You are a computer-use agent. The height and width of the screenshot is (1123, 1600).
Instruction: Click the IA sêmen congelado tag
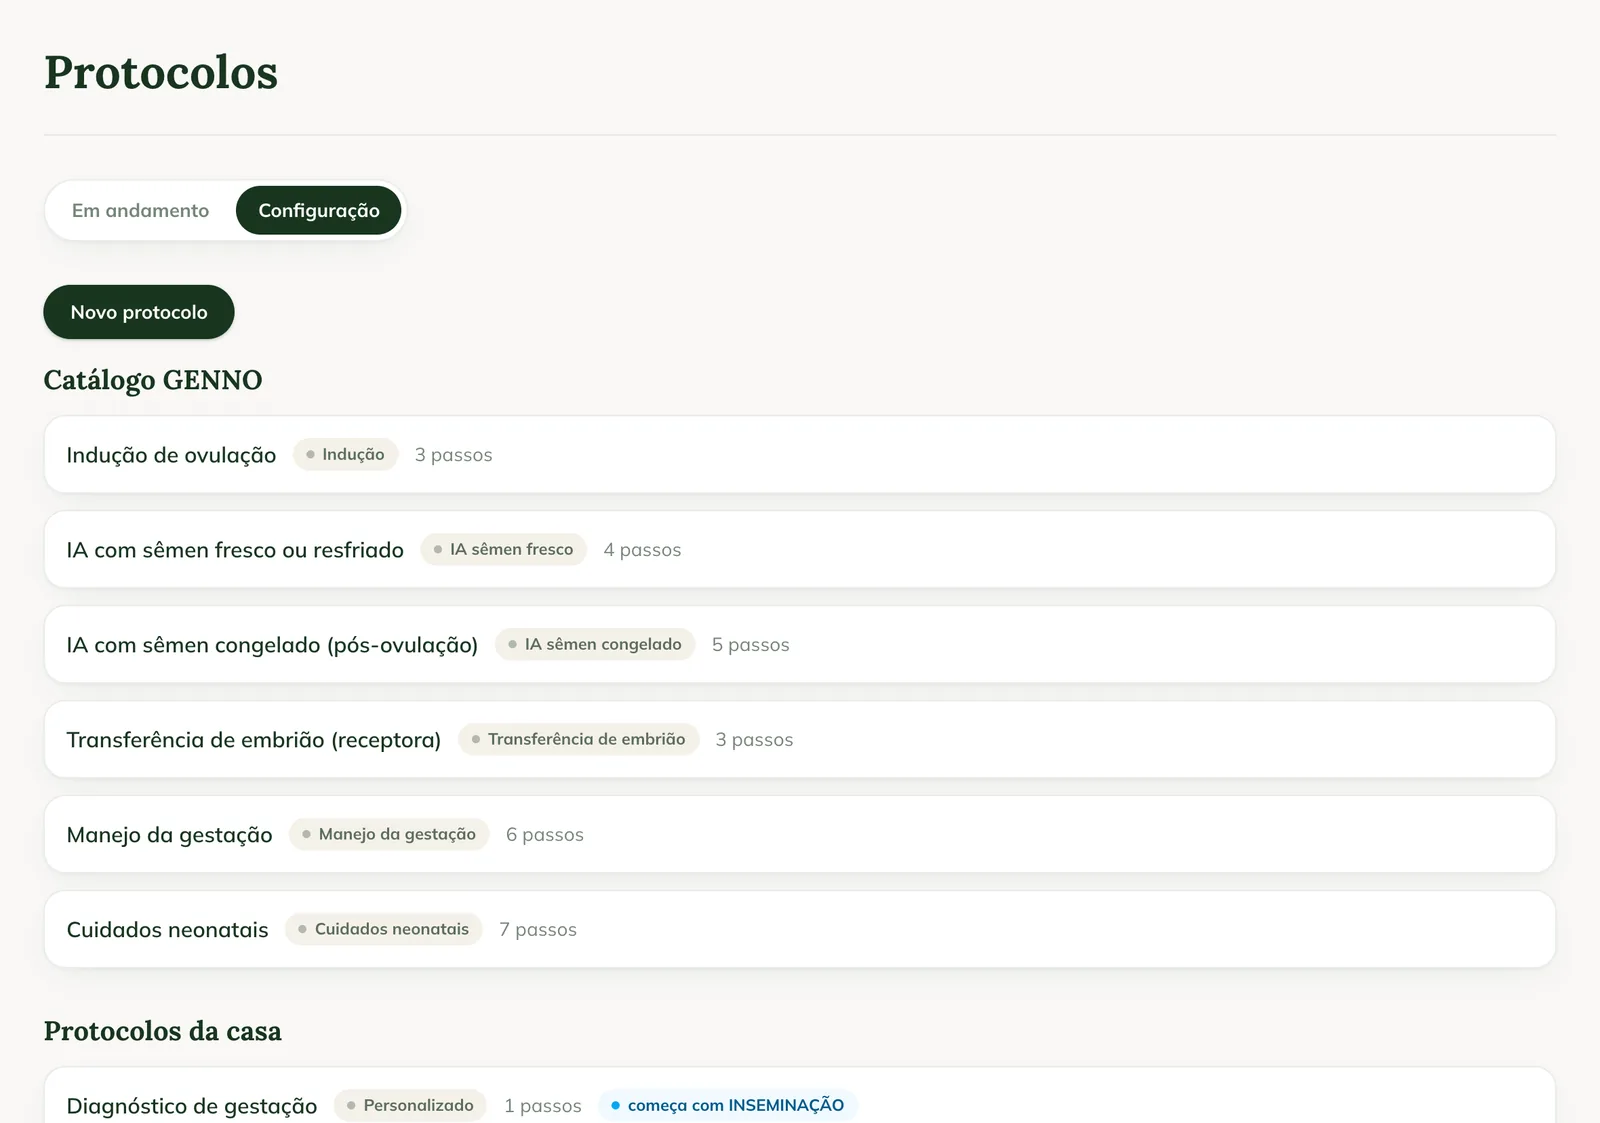595,644
